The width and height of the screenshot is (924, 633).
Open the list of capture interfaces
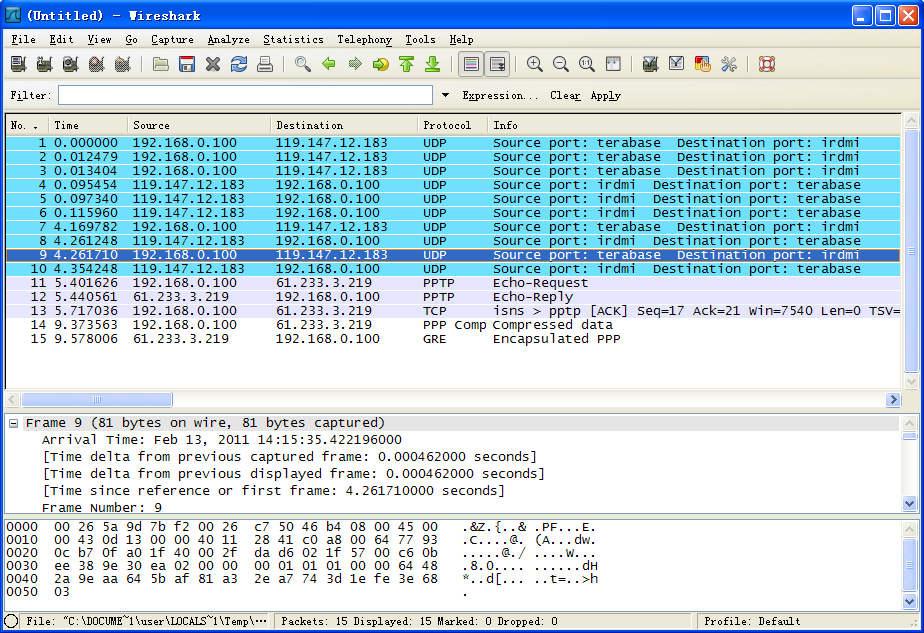tap(18, 64)
